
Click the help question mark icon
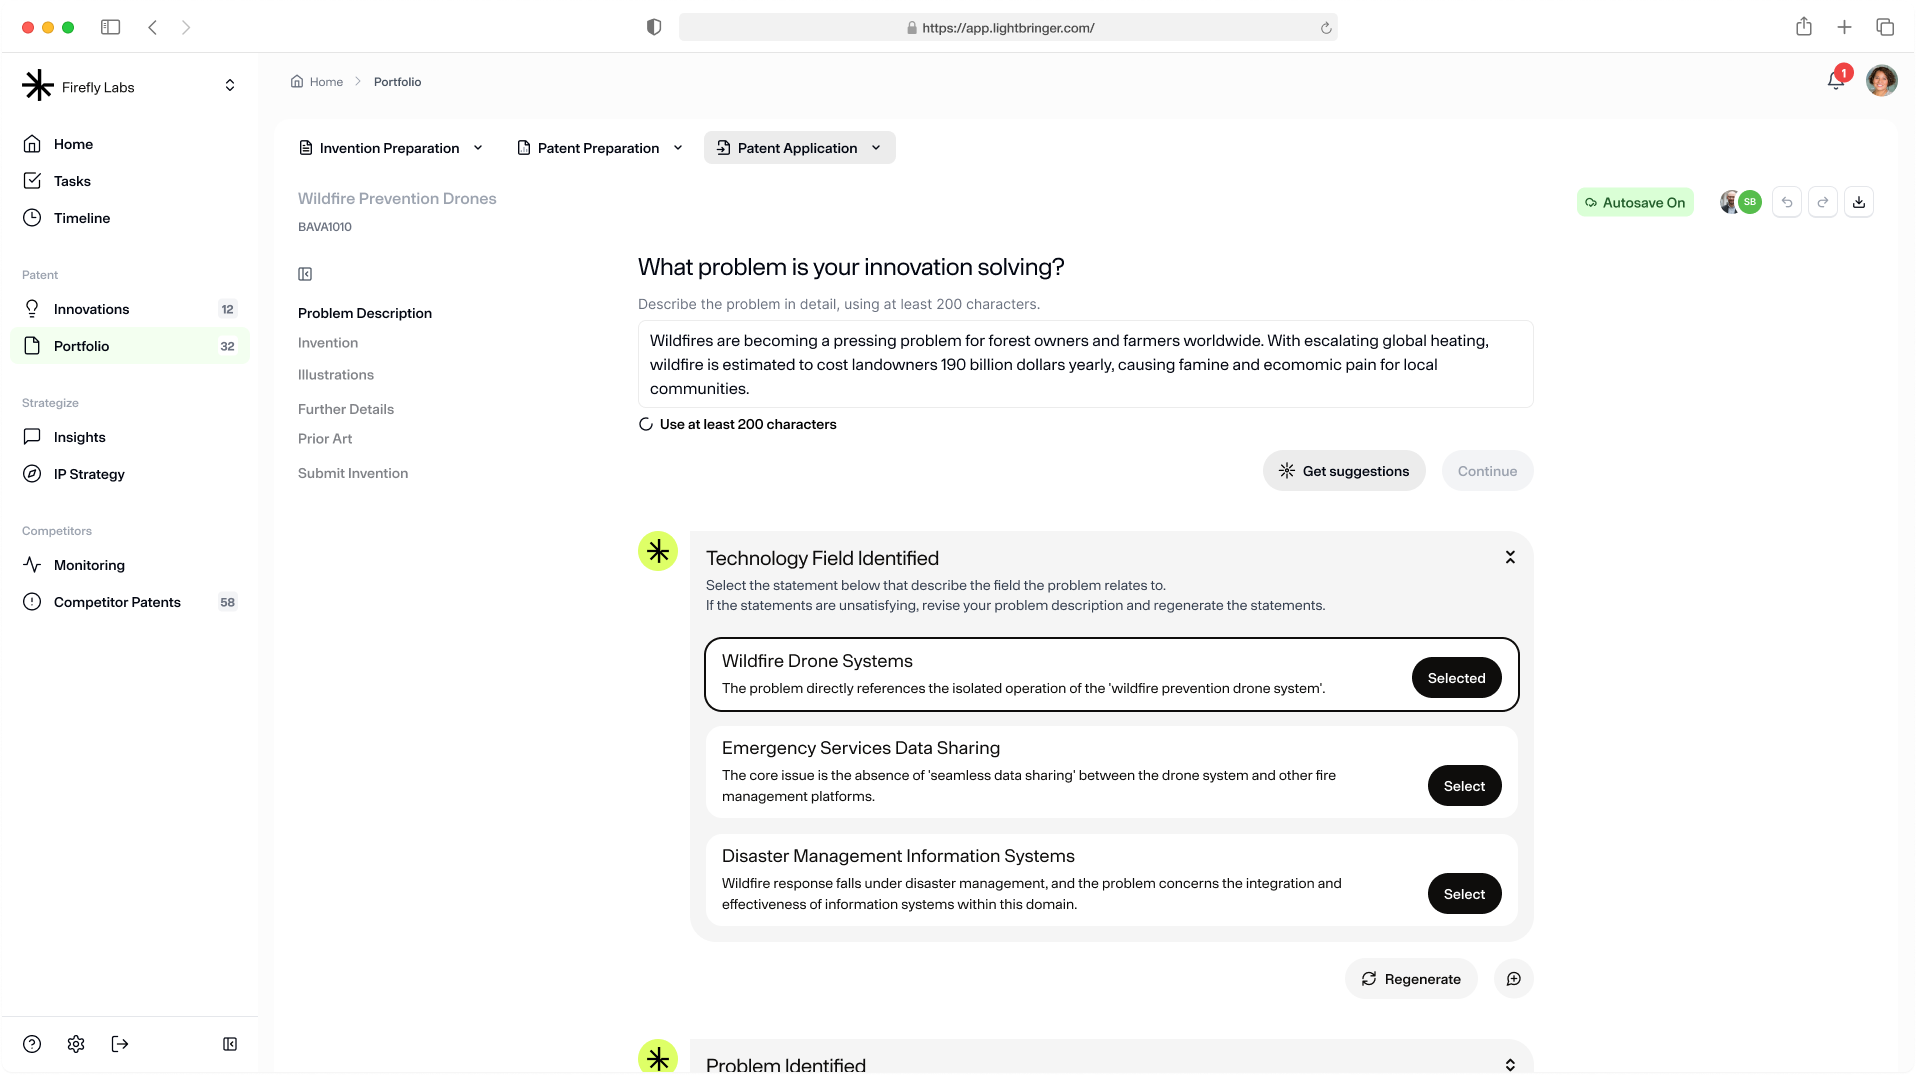tap(32, 1044)
